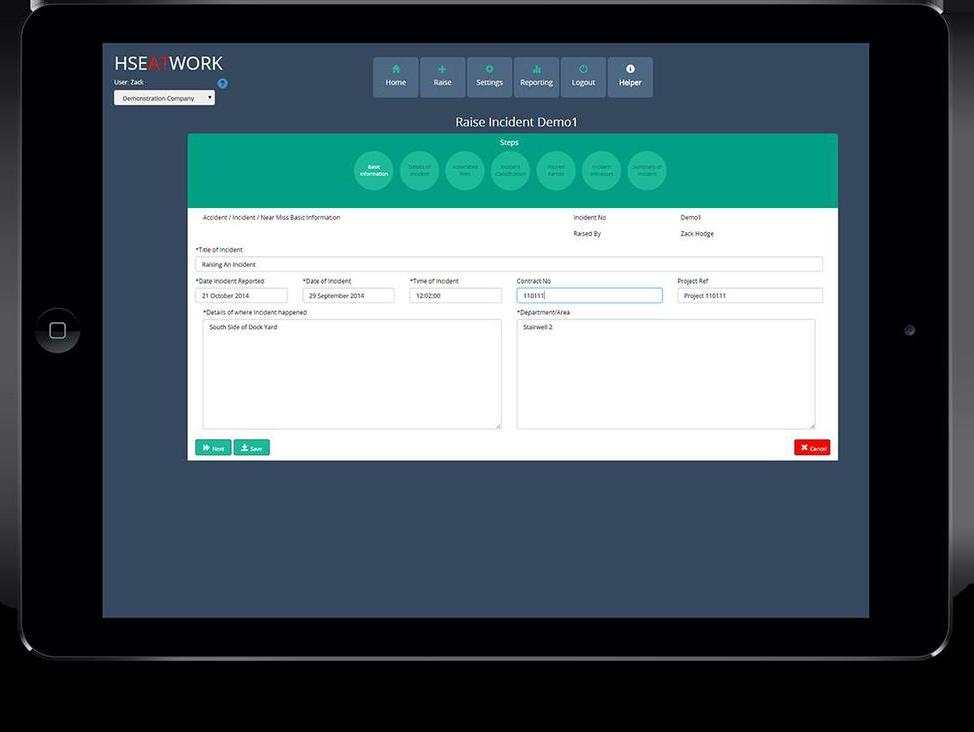Open Settings from the top navigation
The height and width of the screenshot is (732, 974).
point(489,77)
